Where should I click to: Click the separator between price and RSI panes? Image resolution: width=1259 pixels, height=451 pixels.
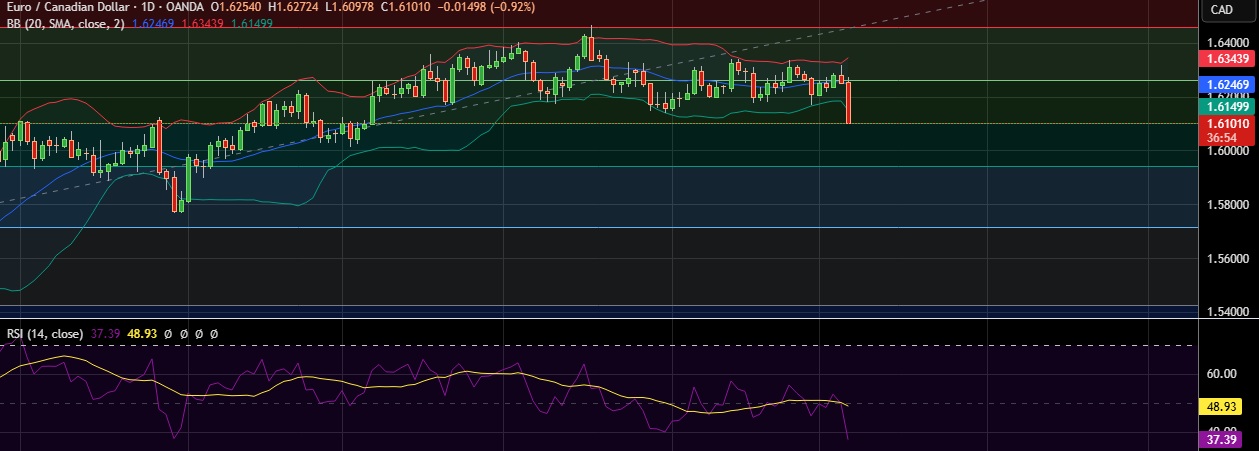click(x=600, y=321)
